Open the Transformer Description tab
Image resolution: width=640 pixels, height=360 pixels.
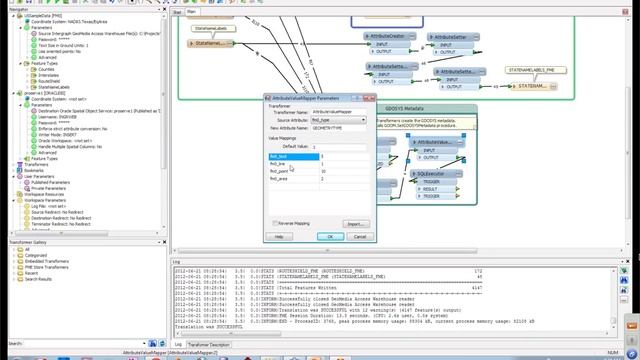tap(209, 345)
